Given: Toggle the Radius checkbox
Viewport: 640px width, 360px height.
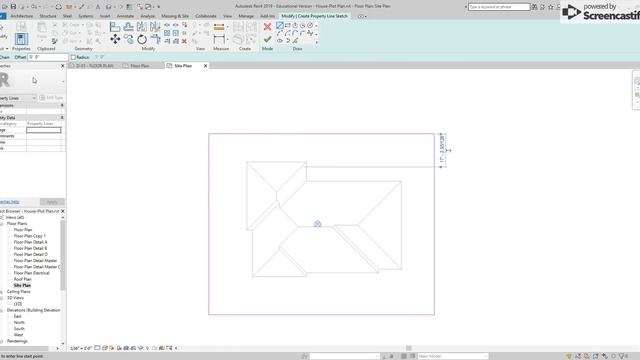Looking at the screenshot, I should click(73, 58).
